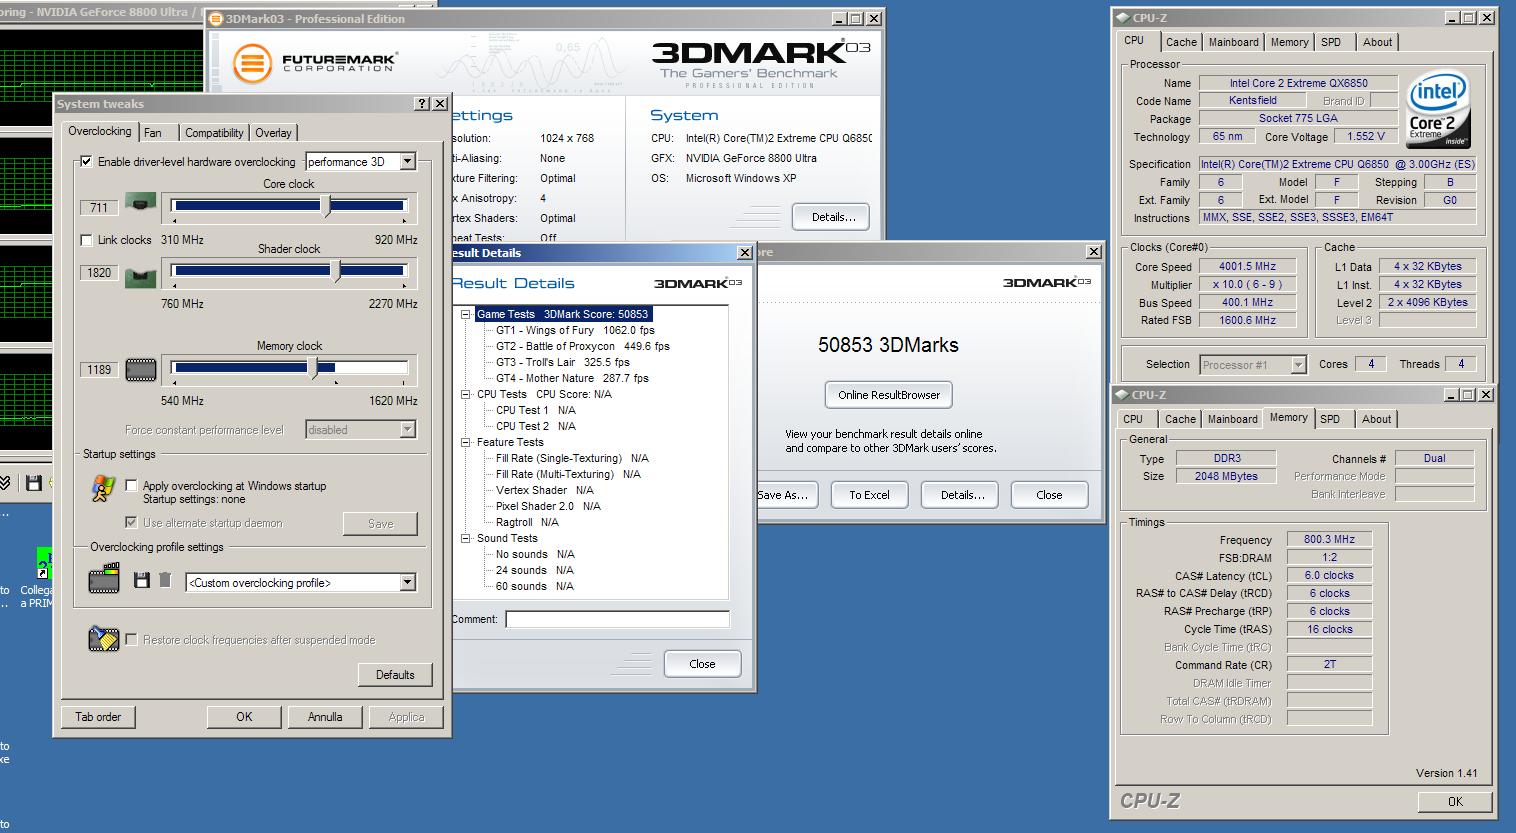
Task: Click the lower CPU-Z title bar icon
Action: click(1123, 395)
